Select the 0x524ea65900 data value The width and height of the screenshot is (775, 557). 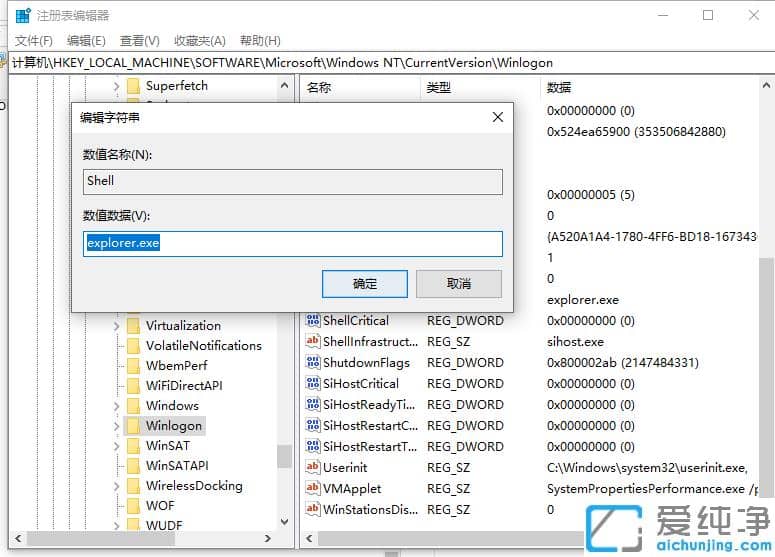tap(636, 132)
